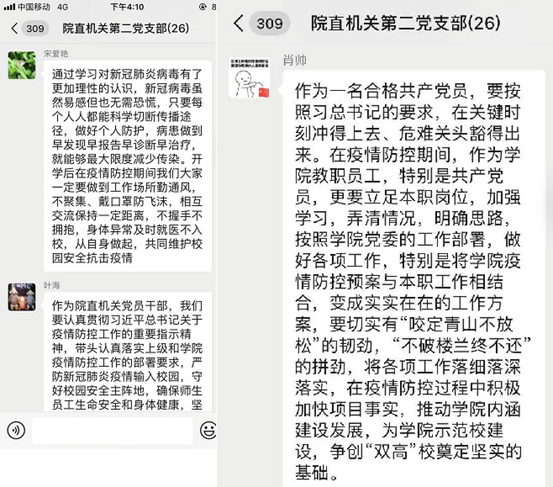Tap the group title in left header
This screenshot has height=487, width=553.
(126, 28)
